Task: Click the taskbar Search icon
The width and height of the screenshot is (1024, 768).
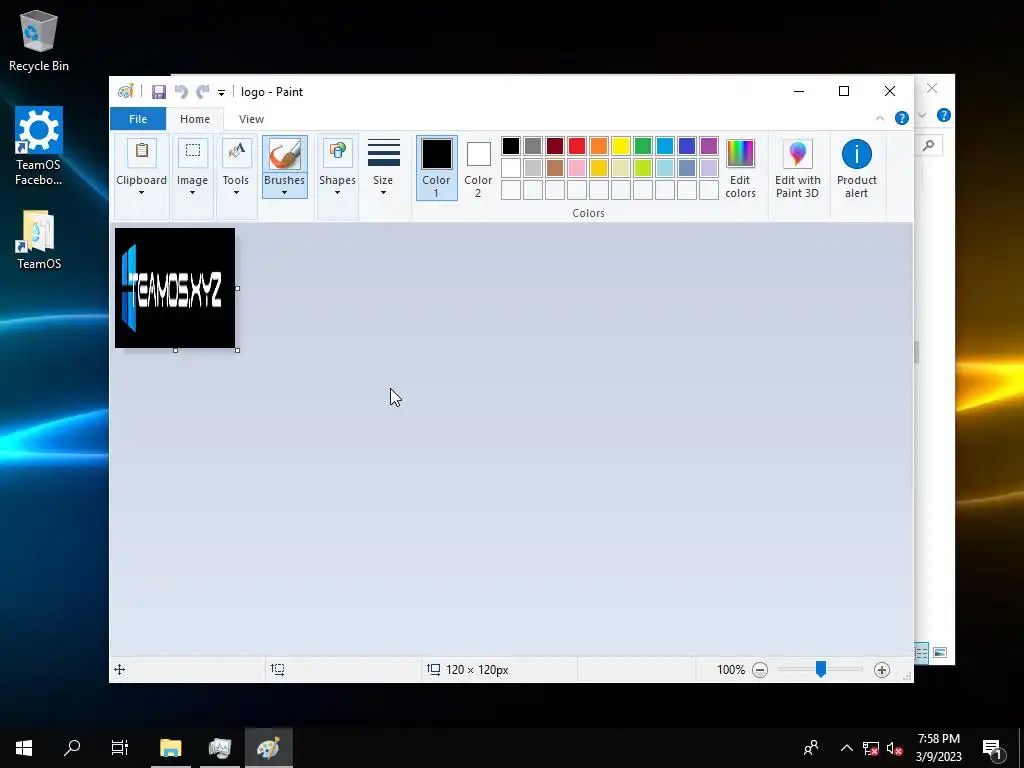Action: point(72,748)
